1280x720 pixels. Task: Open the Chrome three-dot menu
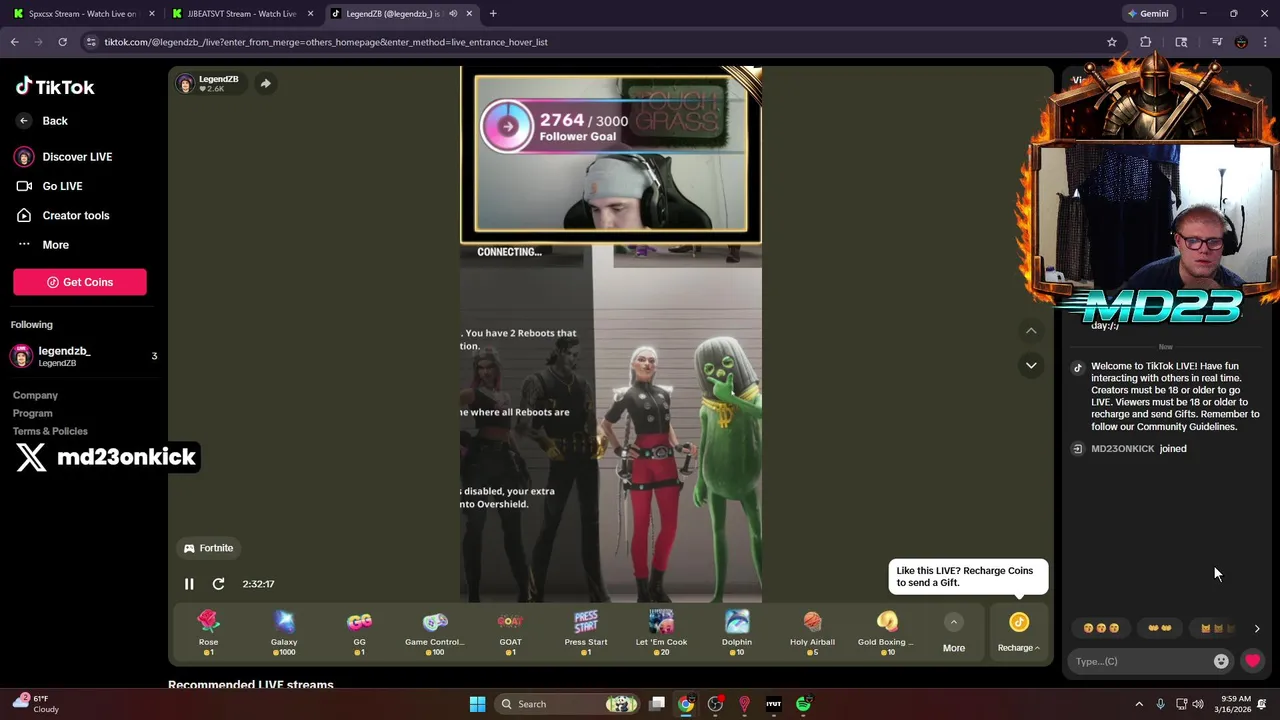coord(1266,42)
